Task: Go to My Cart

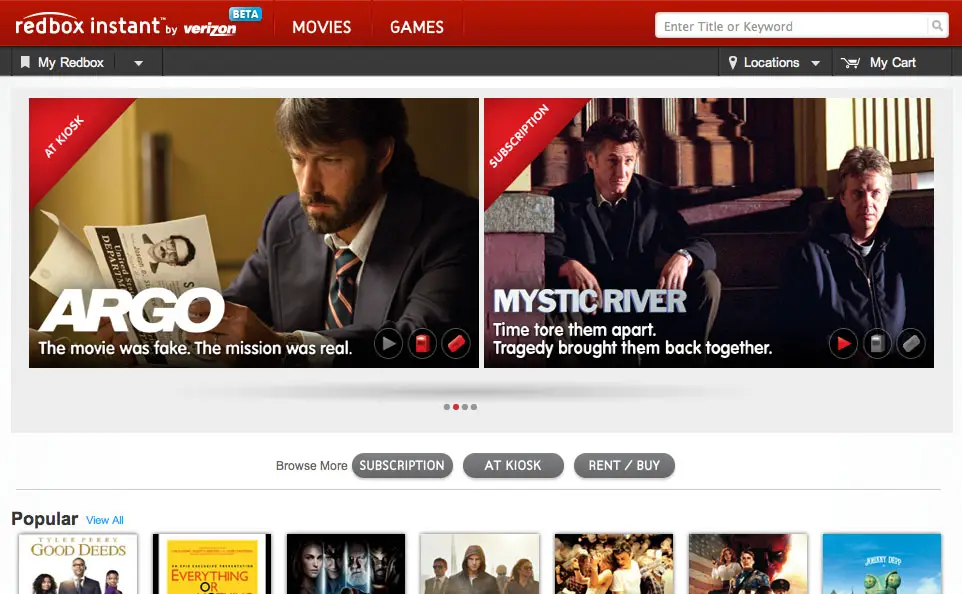Action: [x=893, y=63]
